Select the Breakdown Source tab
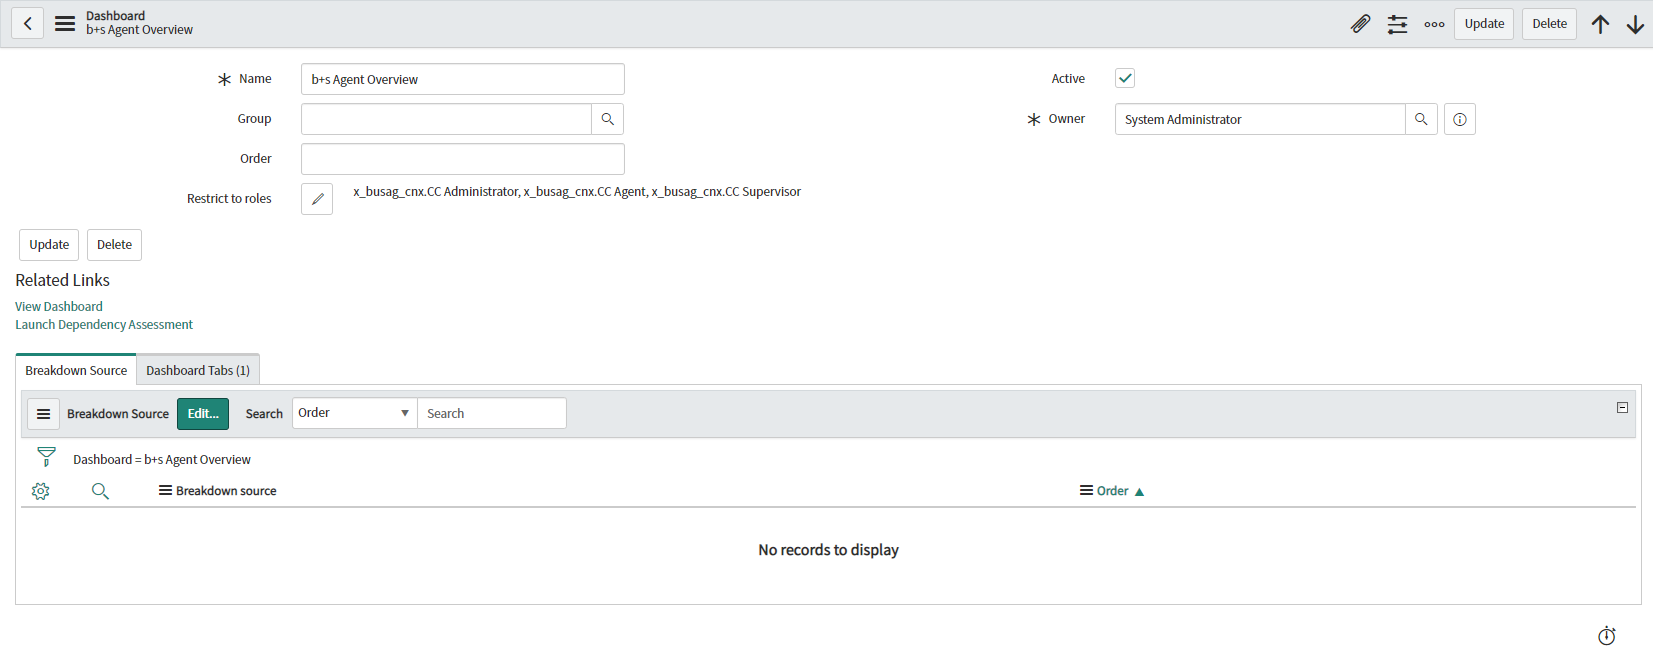The height and width of the screenshot is (655, 1653). (76, 370)
